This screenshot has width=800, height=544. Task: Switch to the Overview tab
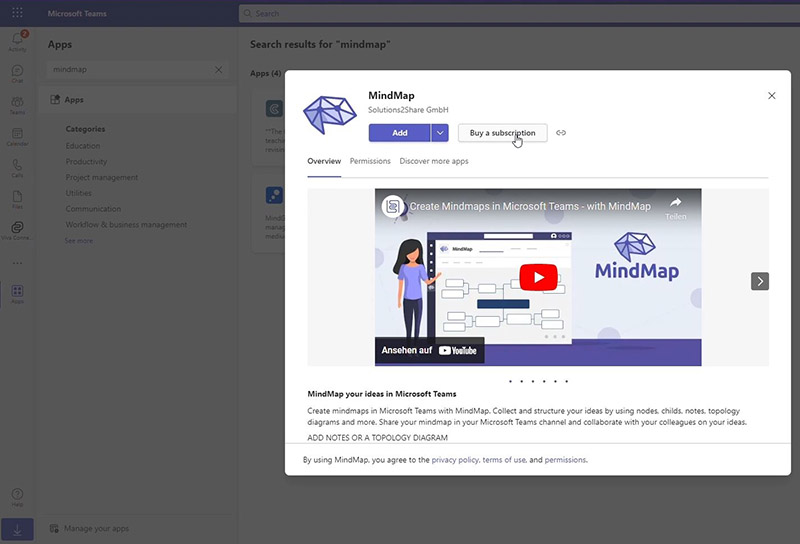point(324,161)
